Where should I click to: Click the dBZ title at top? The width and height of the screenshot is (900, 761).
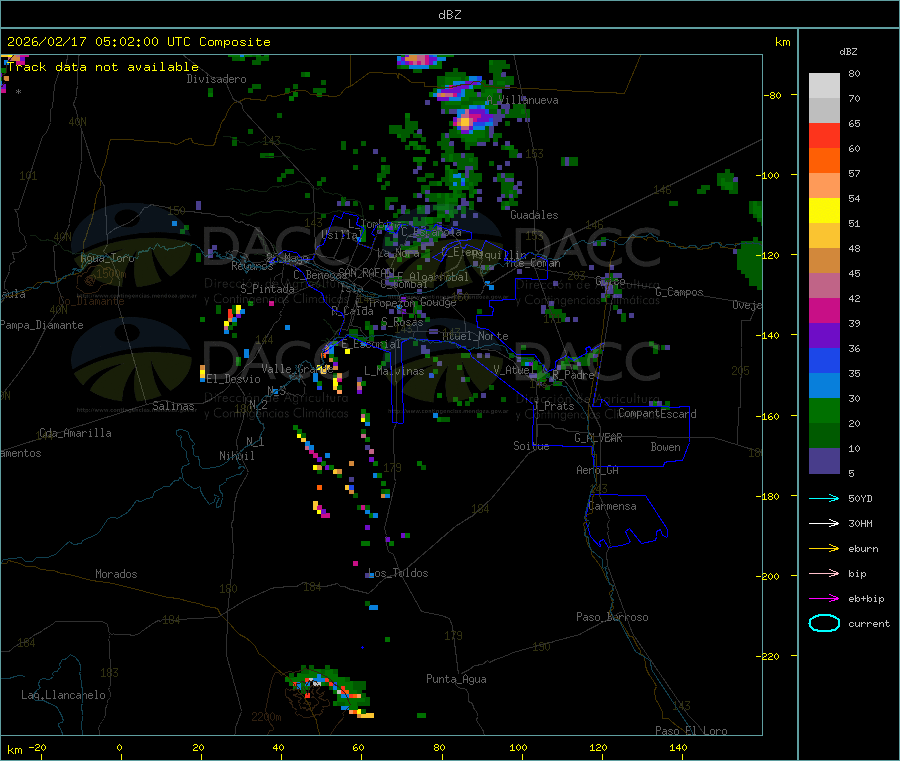point(449,15)
